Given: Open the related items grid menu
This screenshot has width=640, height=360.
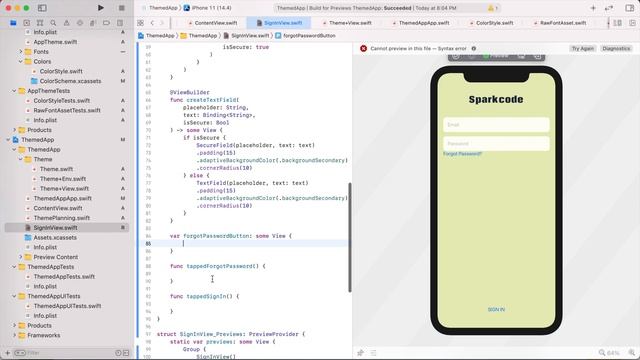Looking at the screenshot, I should tap(140, 23).
